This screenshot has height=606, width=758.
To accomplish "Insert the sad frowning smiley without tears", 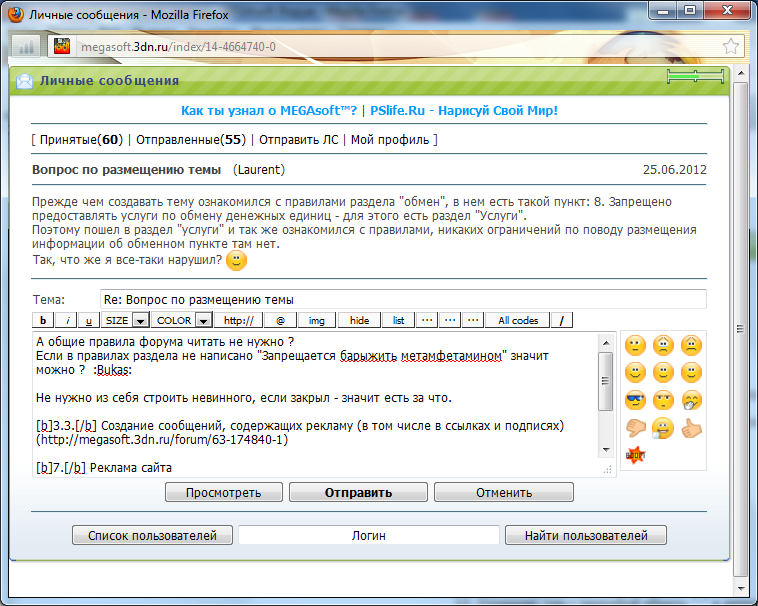I will pyautogui.click(x=691, y=346).
